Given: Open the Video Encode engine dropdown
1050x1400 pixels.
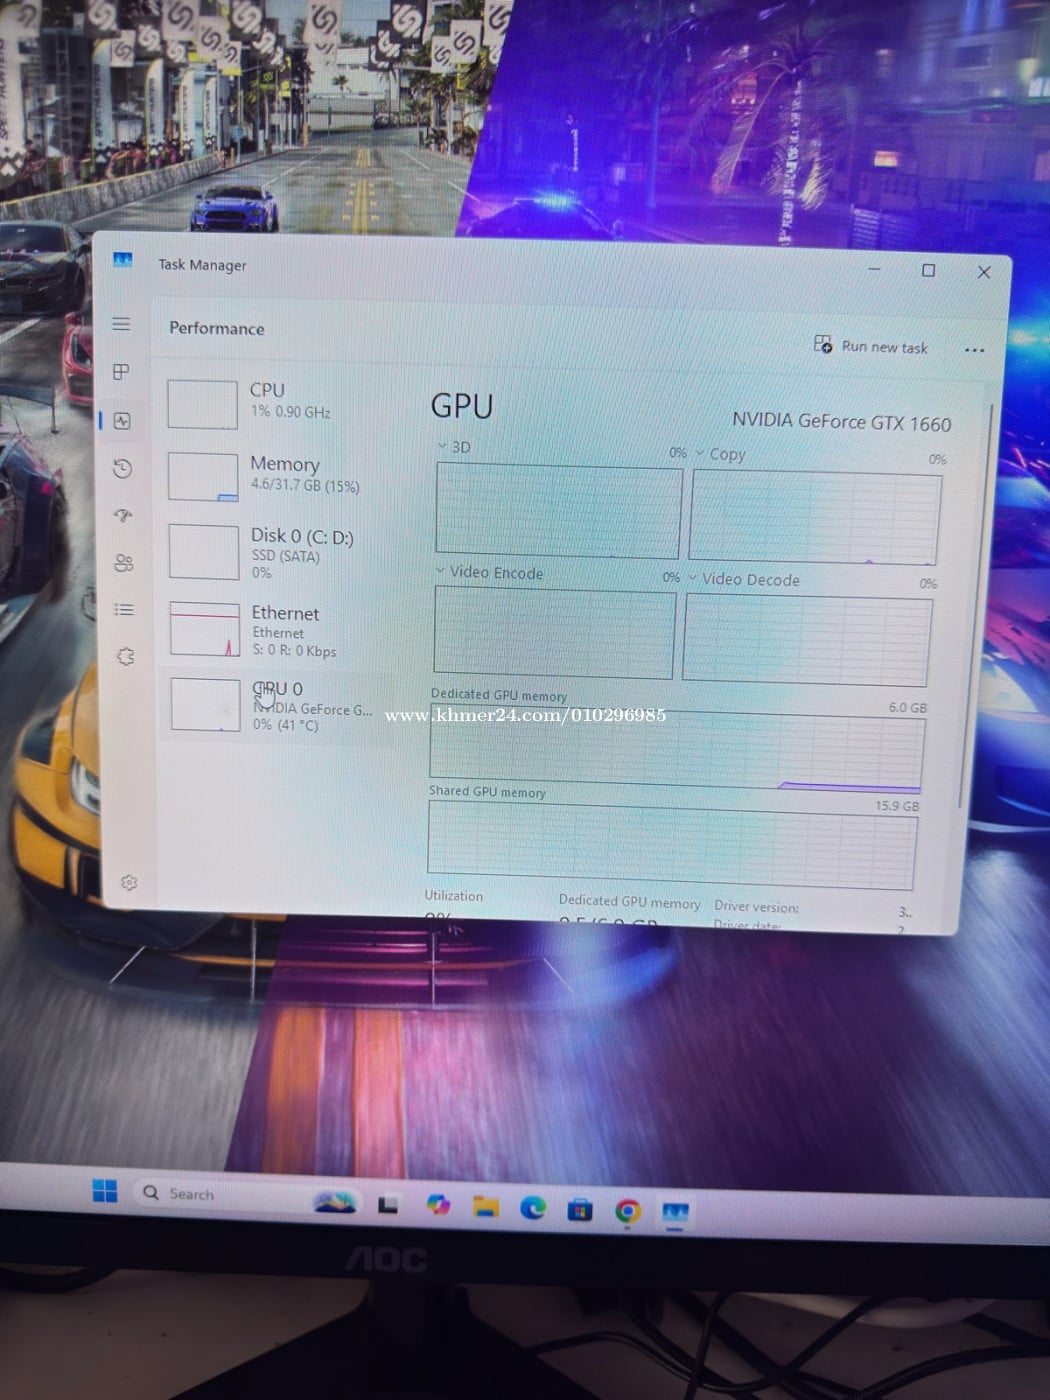Looking at the screenshot, I should [x=440, y=571].
